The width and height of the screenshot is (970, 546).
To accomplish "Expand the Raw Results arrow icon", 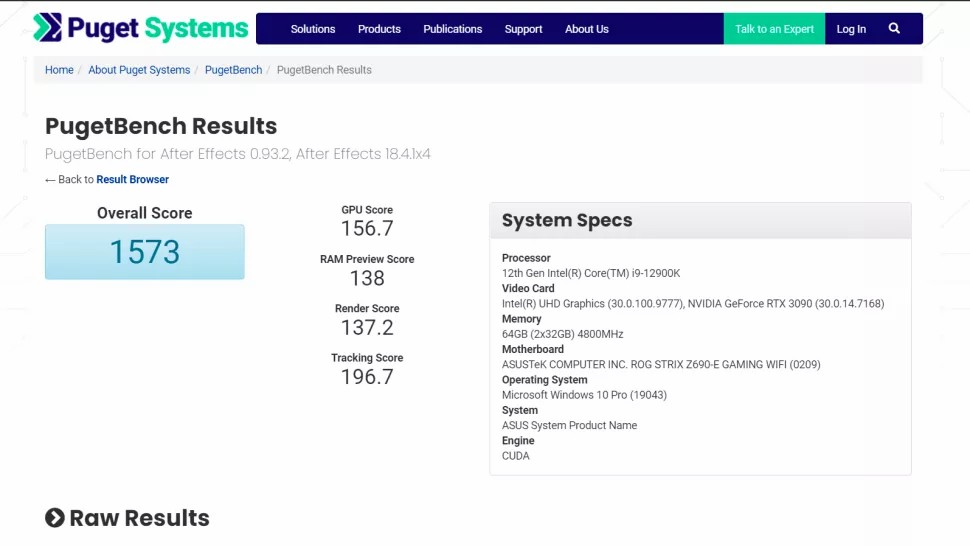I will (x=54, y=518).
